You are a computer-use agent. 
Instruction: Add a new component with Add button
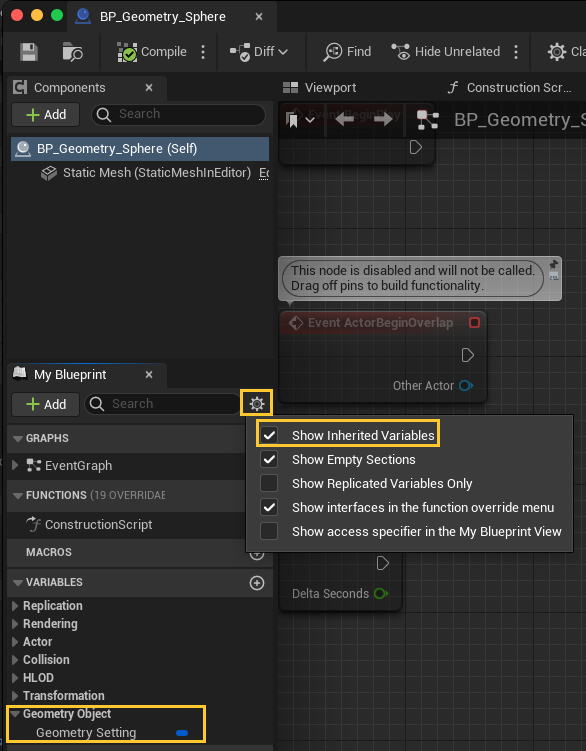pos(46,115)
